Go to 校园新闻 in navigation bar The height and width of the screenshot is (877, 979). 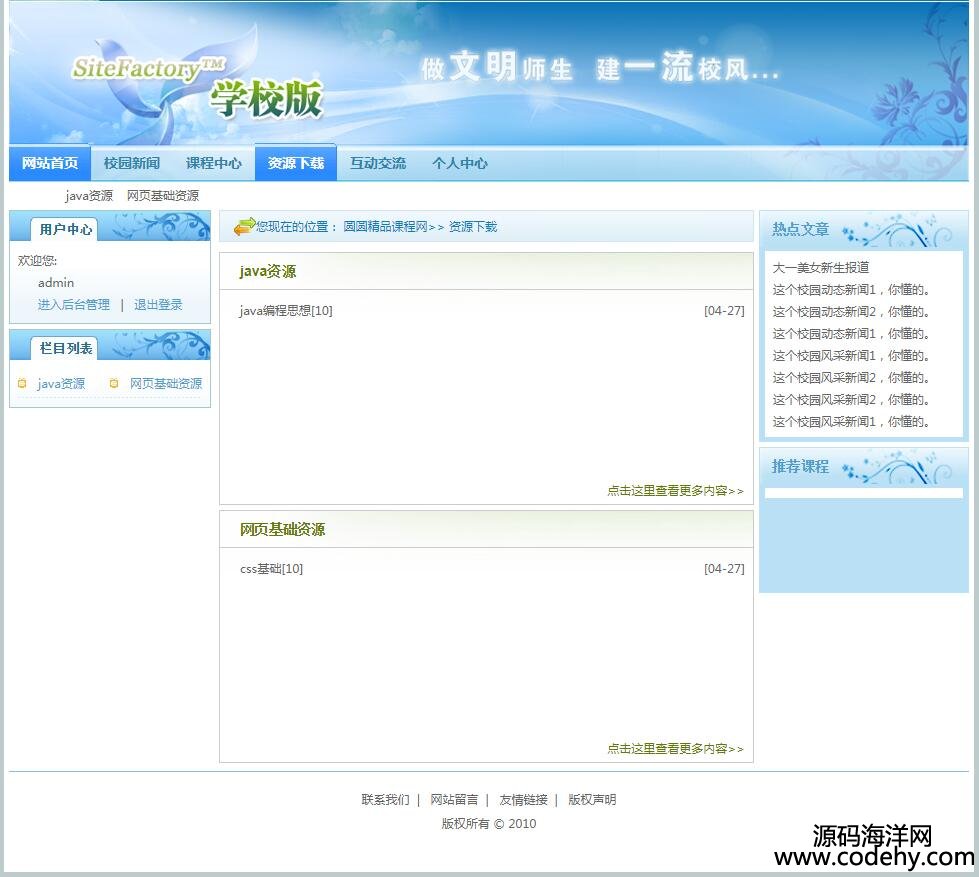tap(132, 163)
